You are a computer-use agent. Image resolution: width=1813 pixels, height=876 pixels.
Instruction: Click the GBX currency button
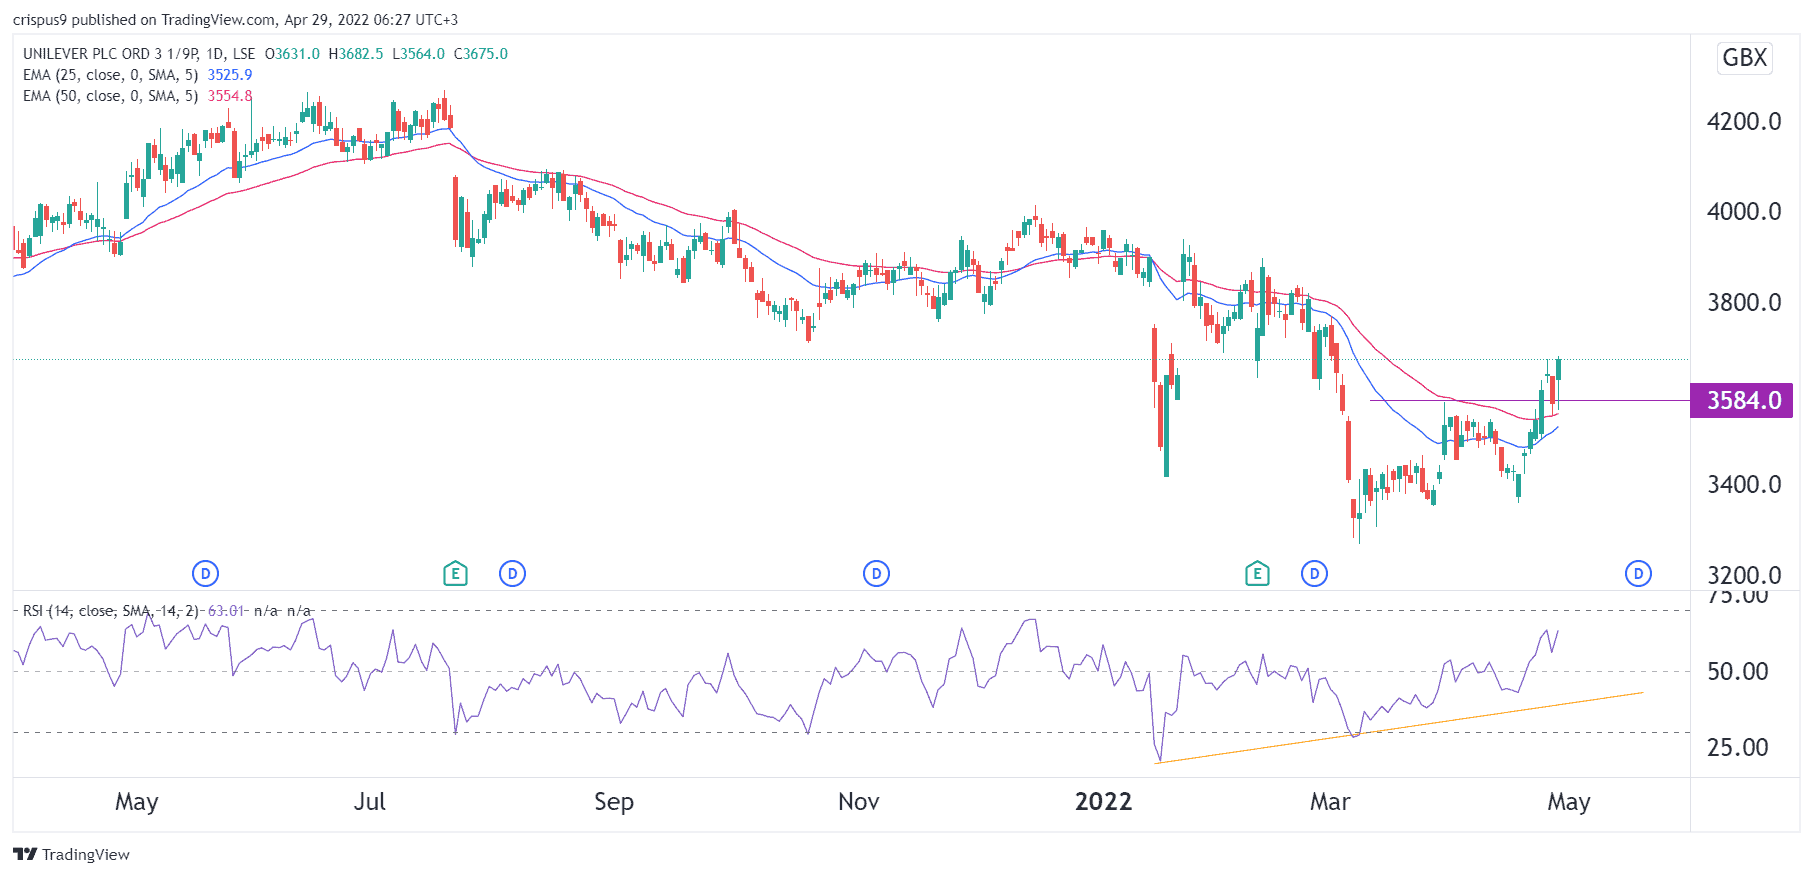(1745, 58)
